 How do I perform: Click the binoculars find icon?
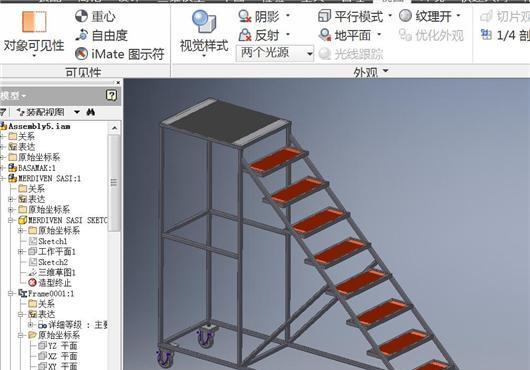[91, 112]
